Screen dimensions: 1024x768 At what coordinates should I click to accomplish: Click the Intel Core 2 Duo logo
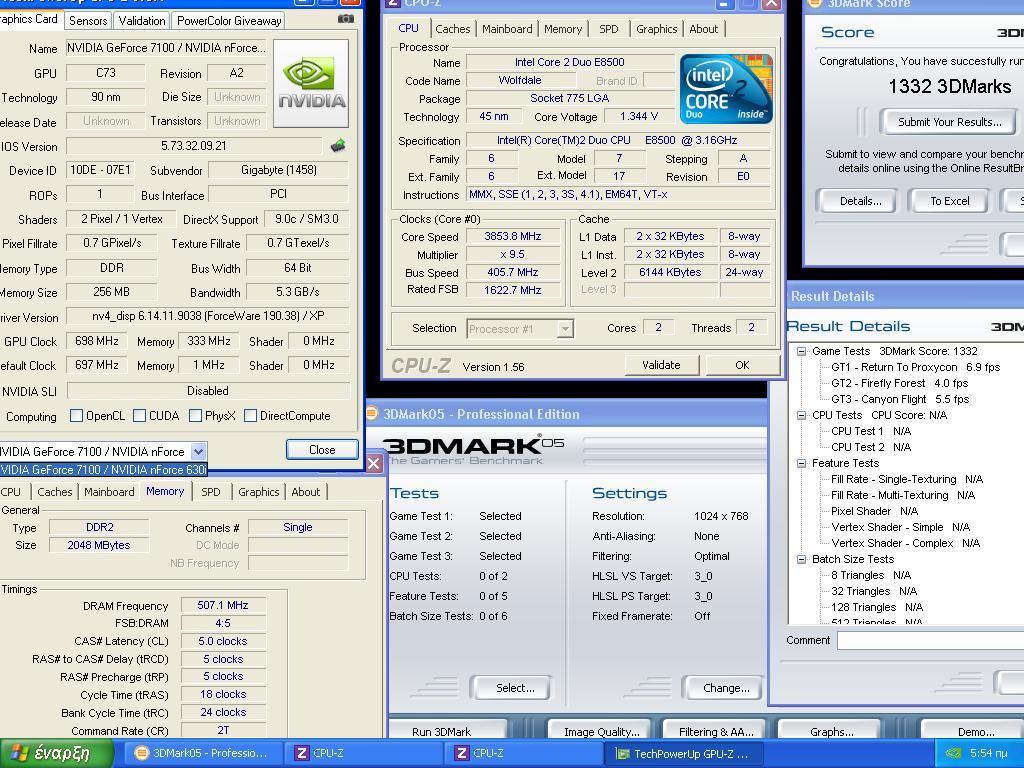[x=726, y=89]
